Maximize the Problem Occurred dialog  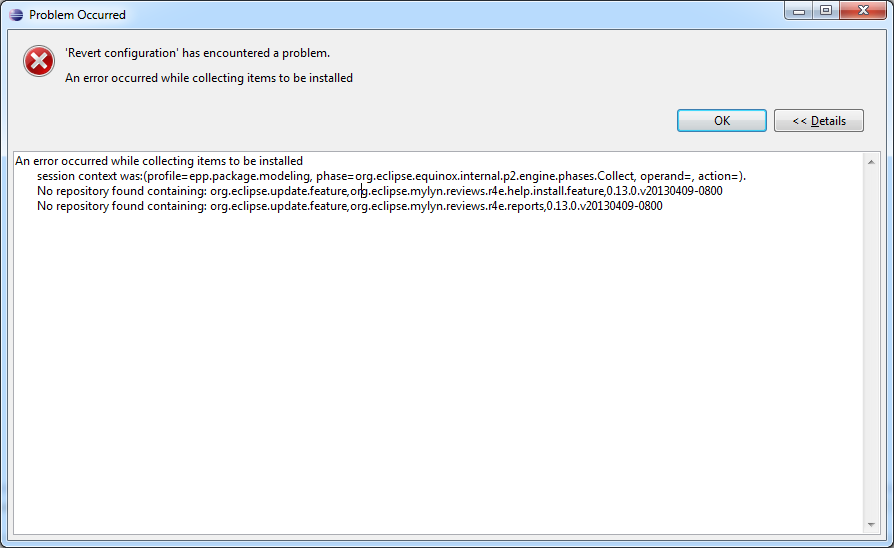[826, 11]
